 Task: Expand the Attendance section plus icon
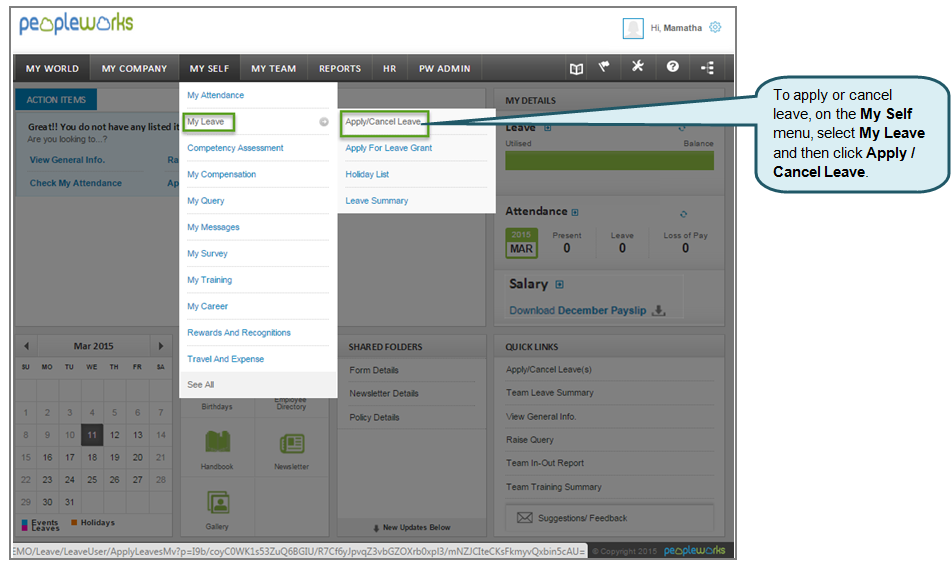[575, 213]
